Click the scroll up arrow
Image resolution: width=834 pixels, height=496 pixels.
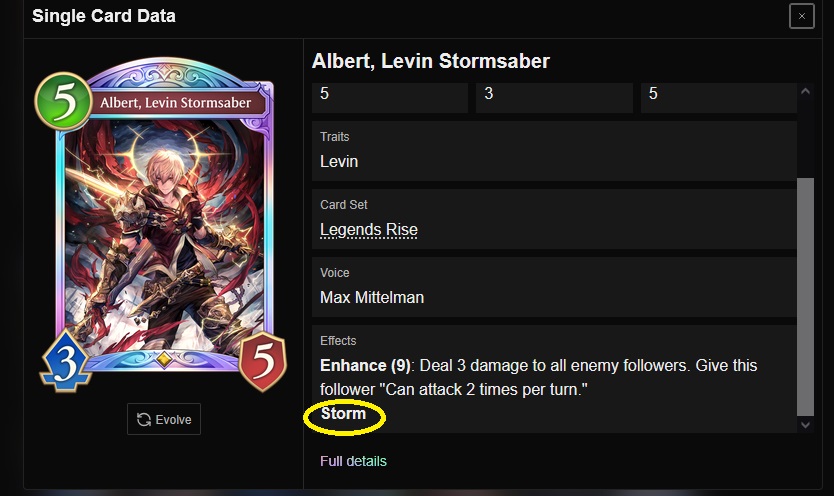click(805, 91)
